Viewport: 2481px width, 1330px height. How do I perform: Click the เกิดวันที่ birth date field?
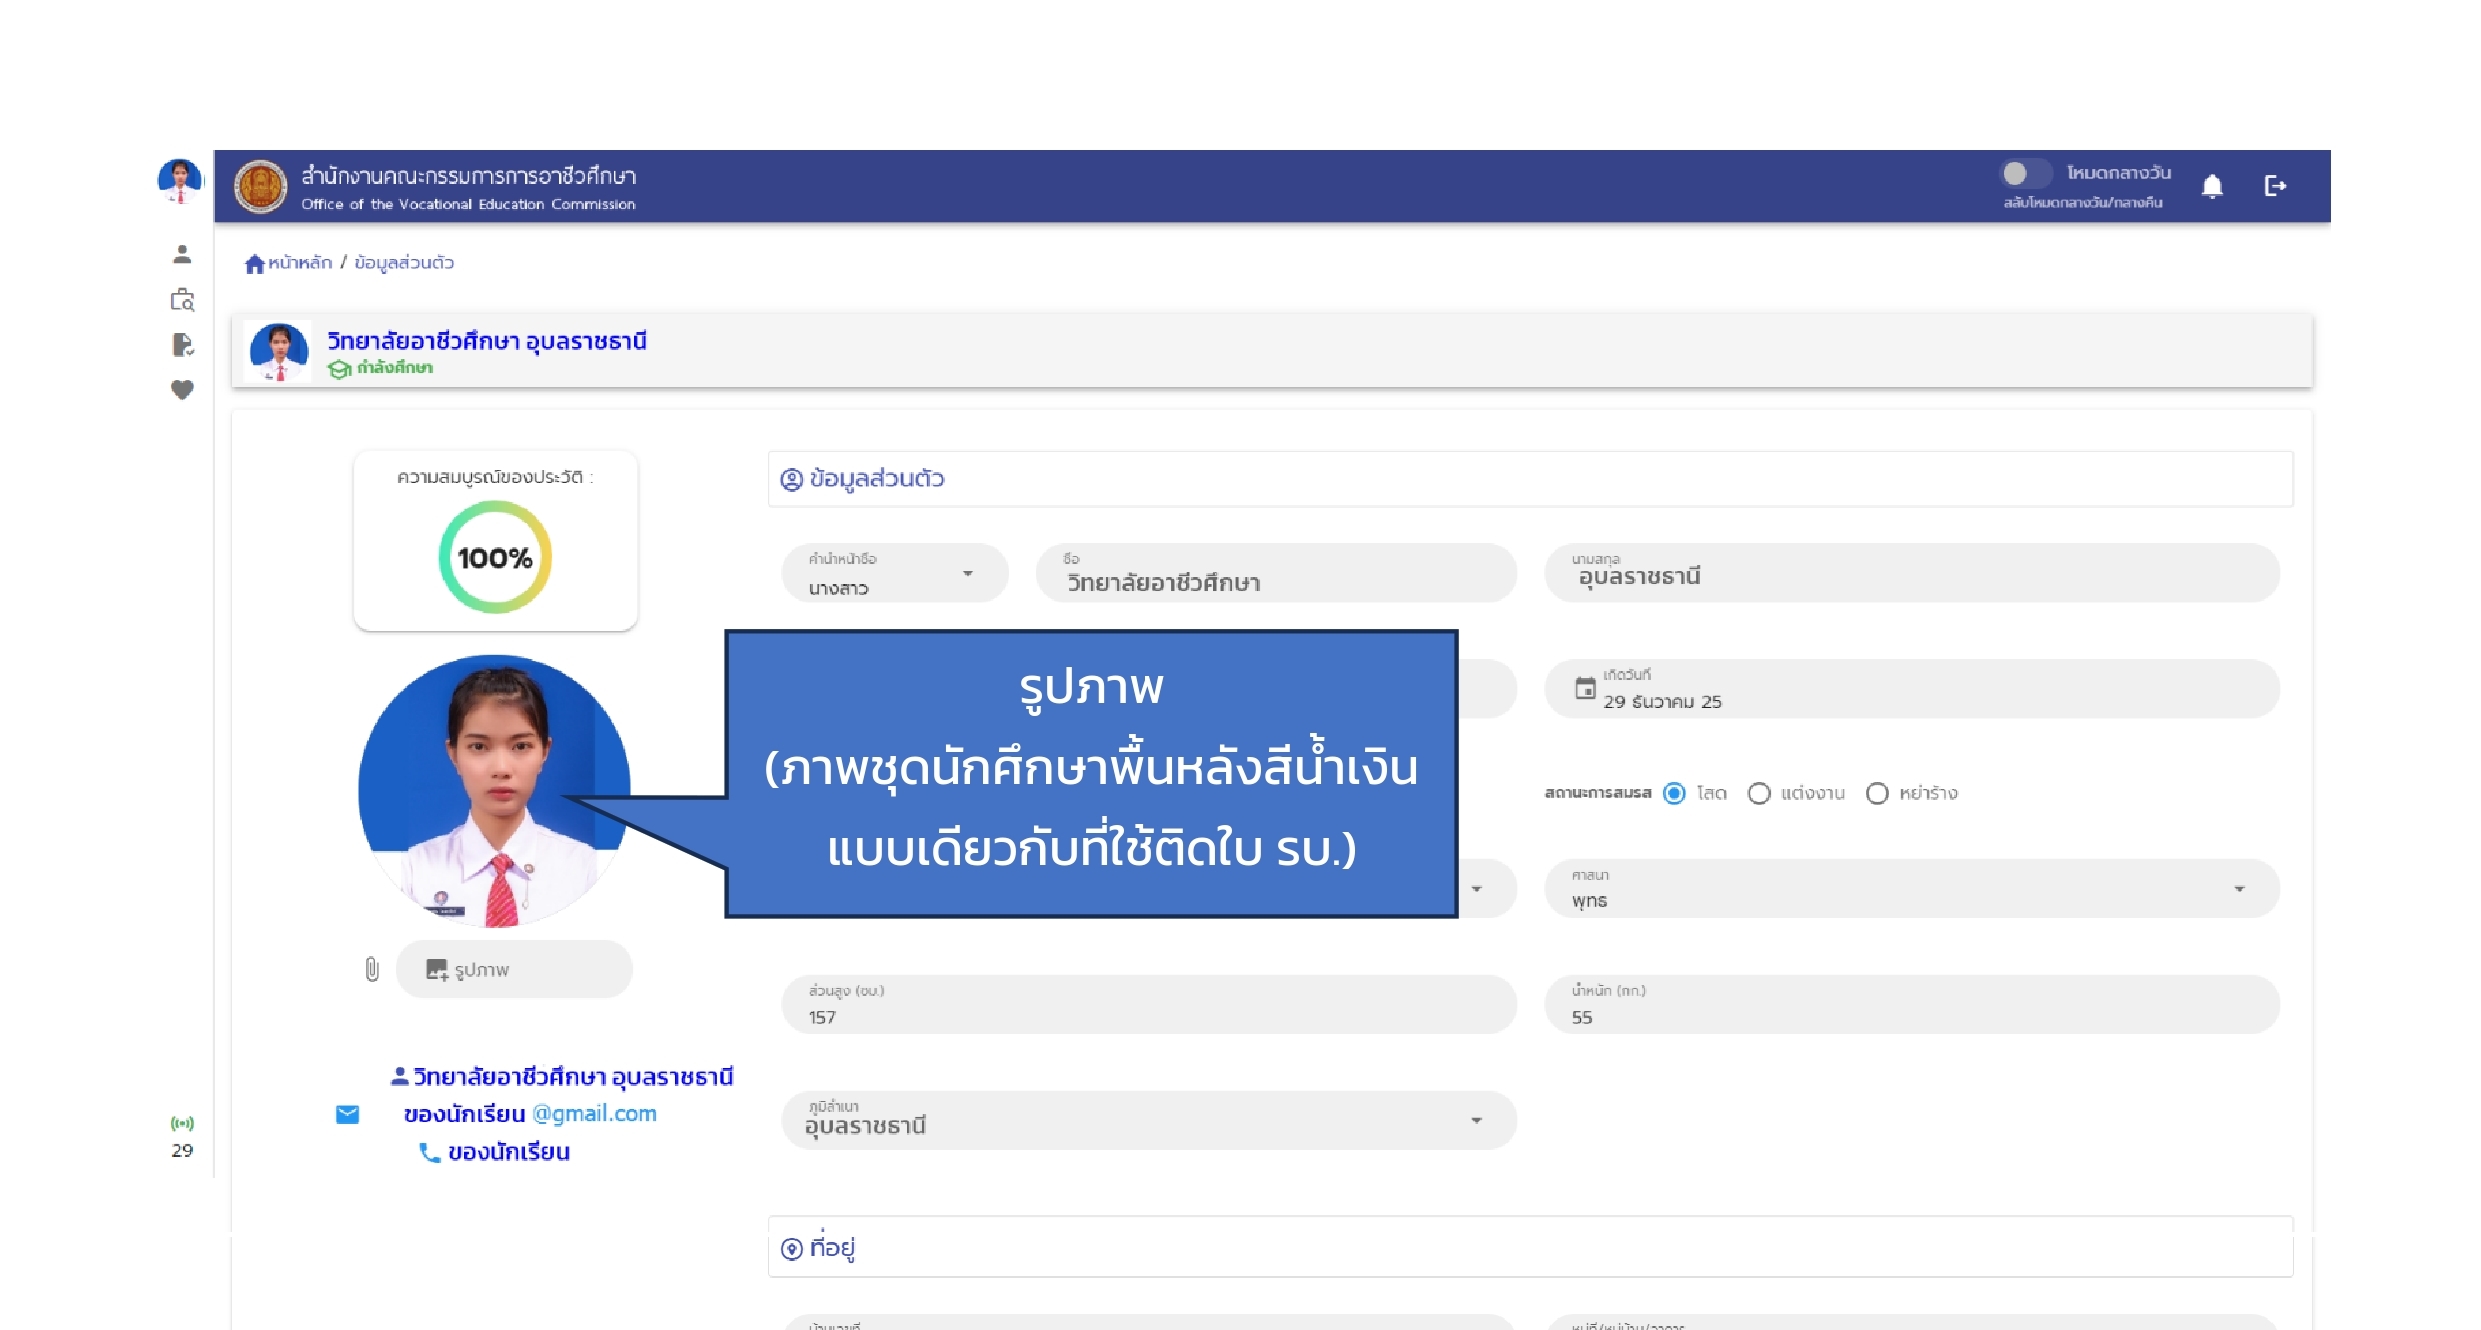[1912, 689]
